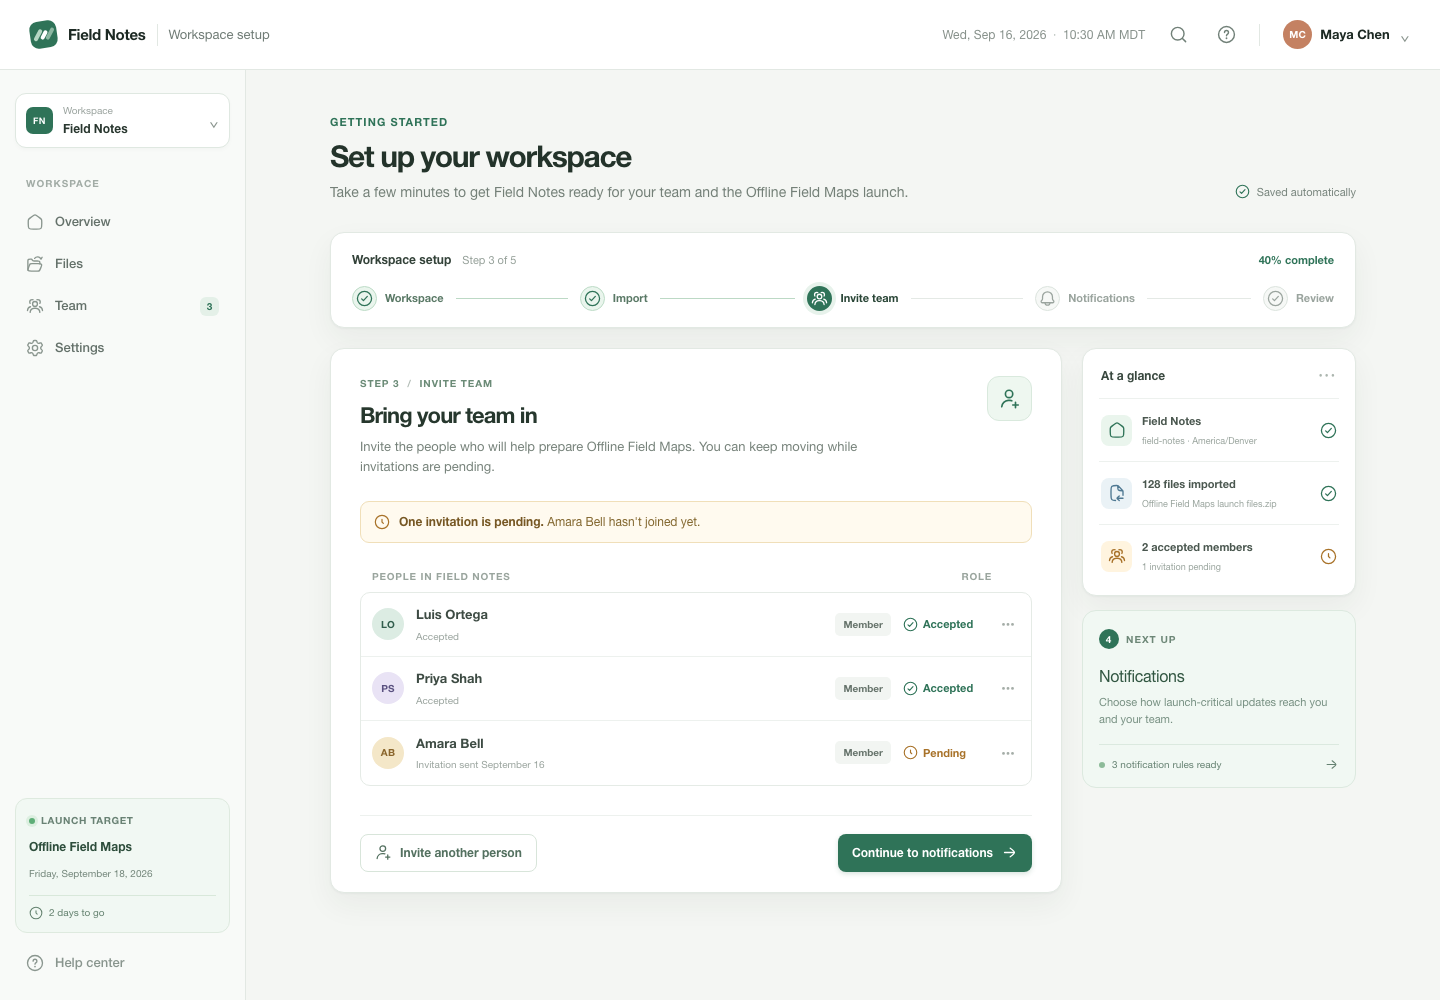Click the 2 days to go clock icon
1440x1000 pixels.
pos(36,913)
